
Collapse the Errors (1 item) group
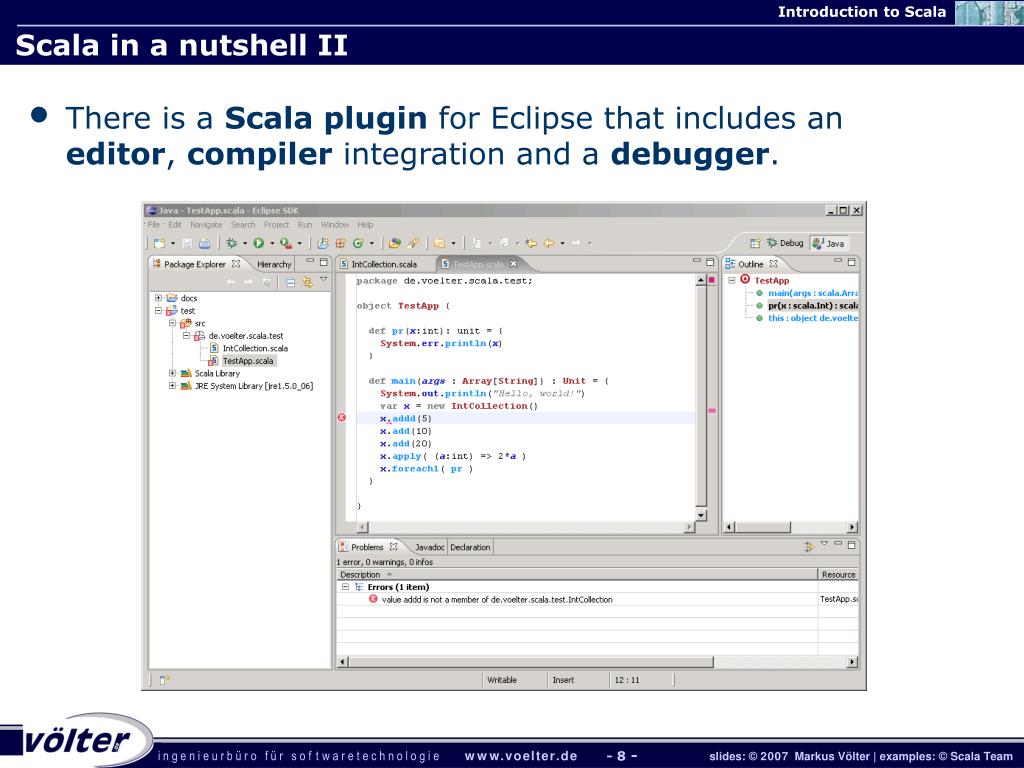tap(345, 587)
